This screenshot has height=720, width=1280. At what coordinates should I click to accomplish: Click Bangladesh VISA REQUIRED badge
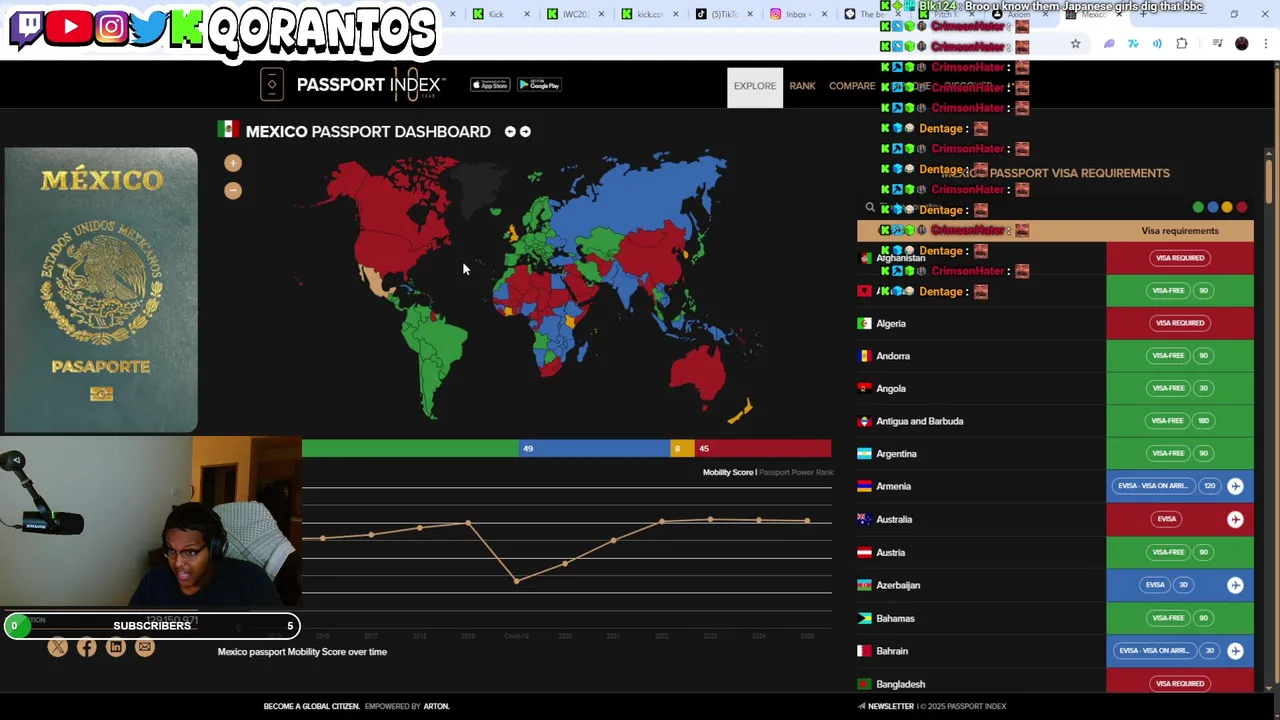[1180, 684]
